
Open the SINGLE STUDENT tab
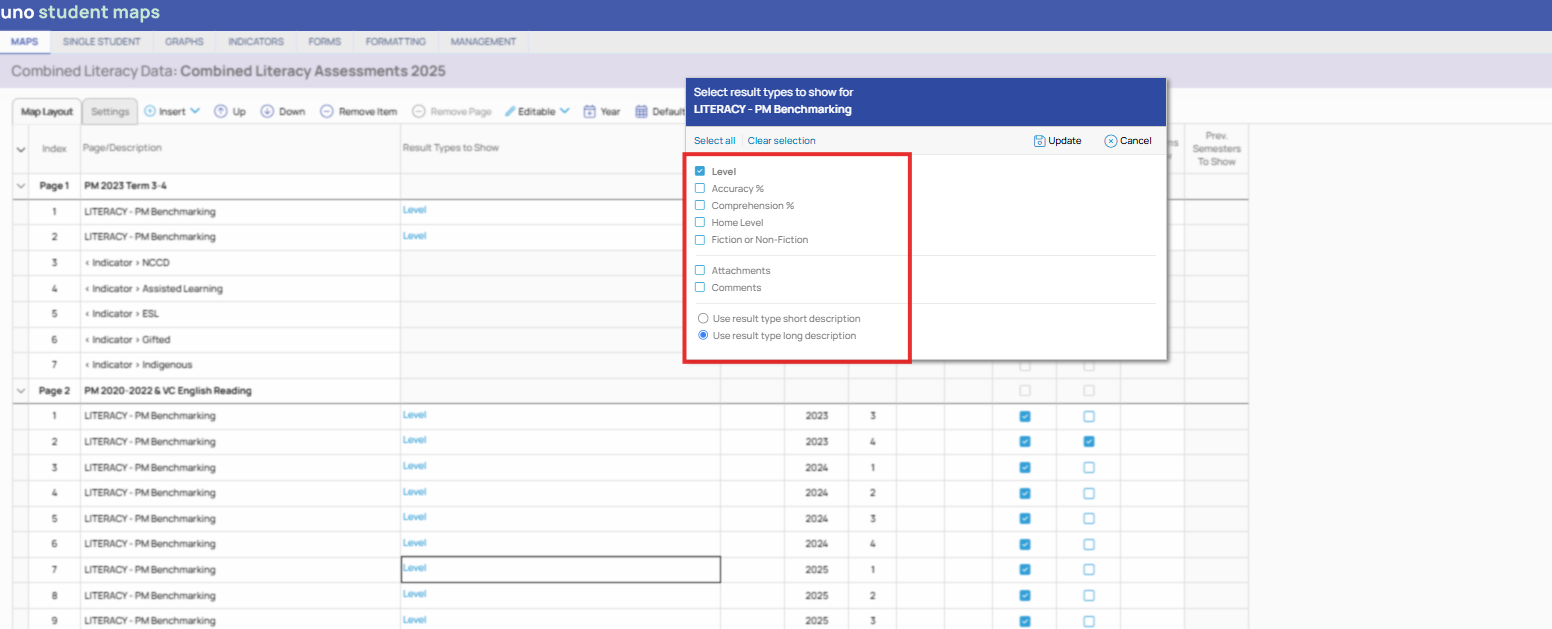click(x=101, y=42)
